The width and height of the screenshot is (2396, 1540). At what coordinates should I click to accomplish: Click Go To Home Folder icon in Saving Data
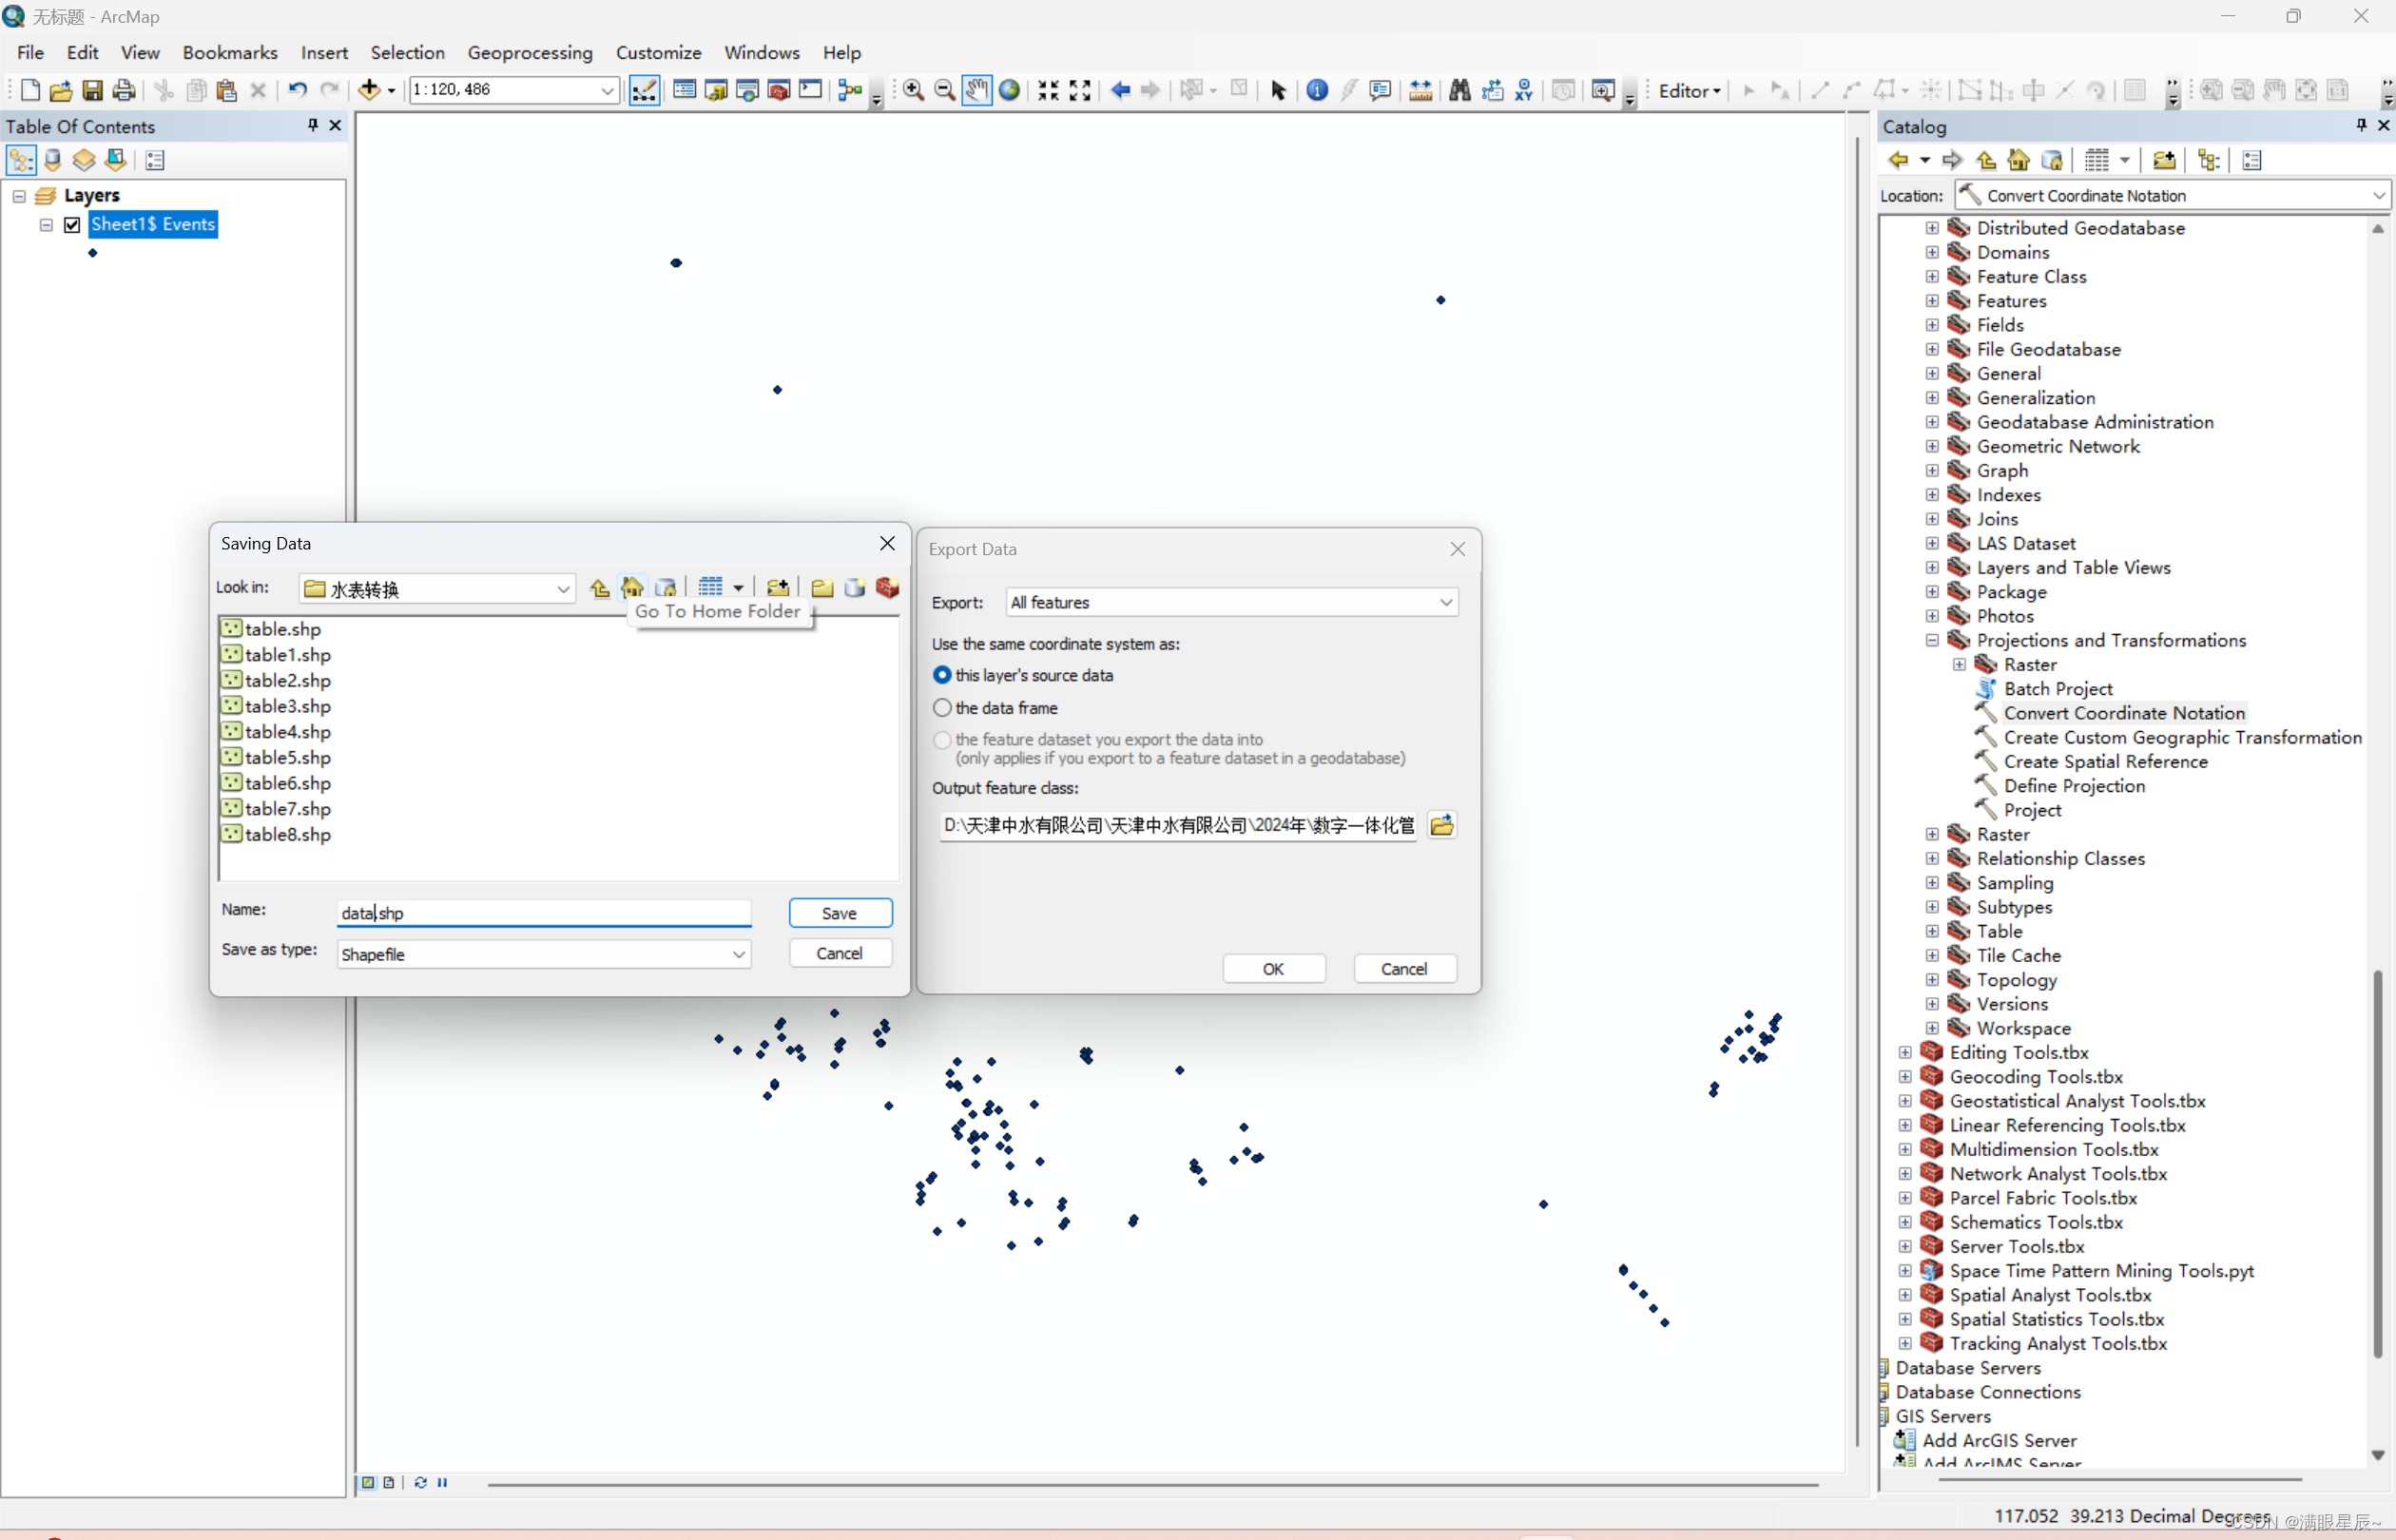tap(632, 588)
